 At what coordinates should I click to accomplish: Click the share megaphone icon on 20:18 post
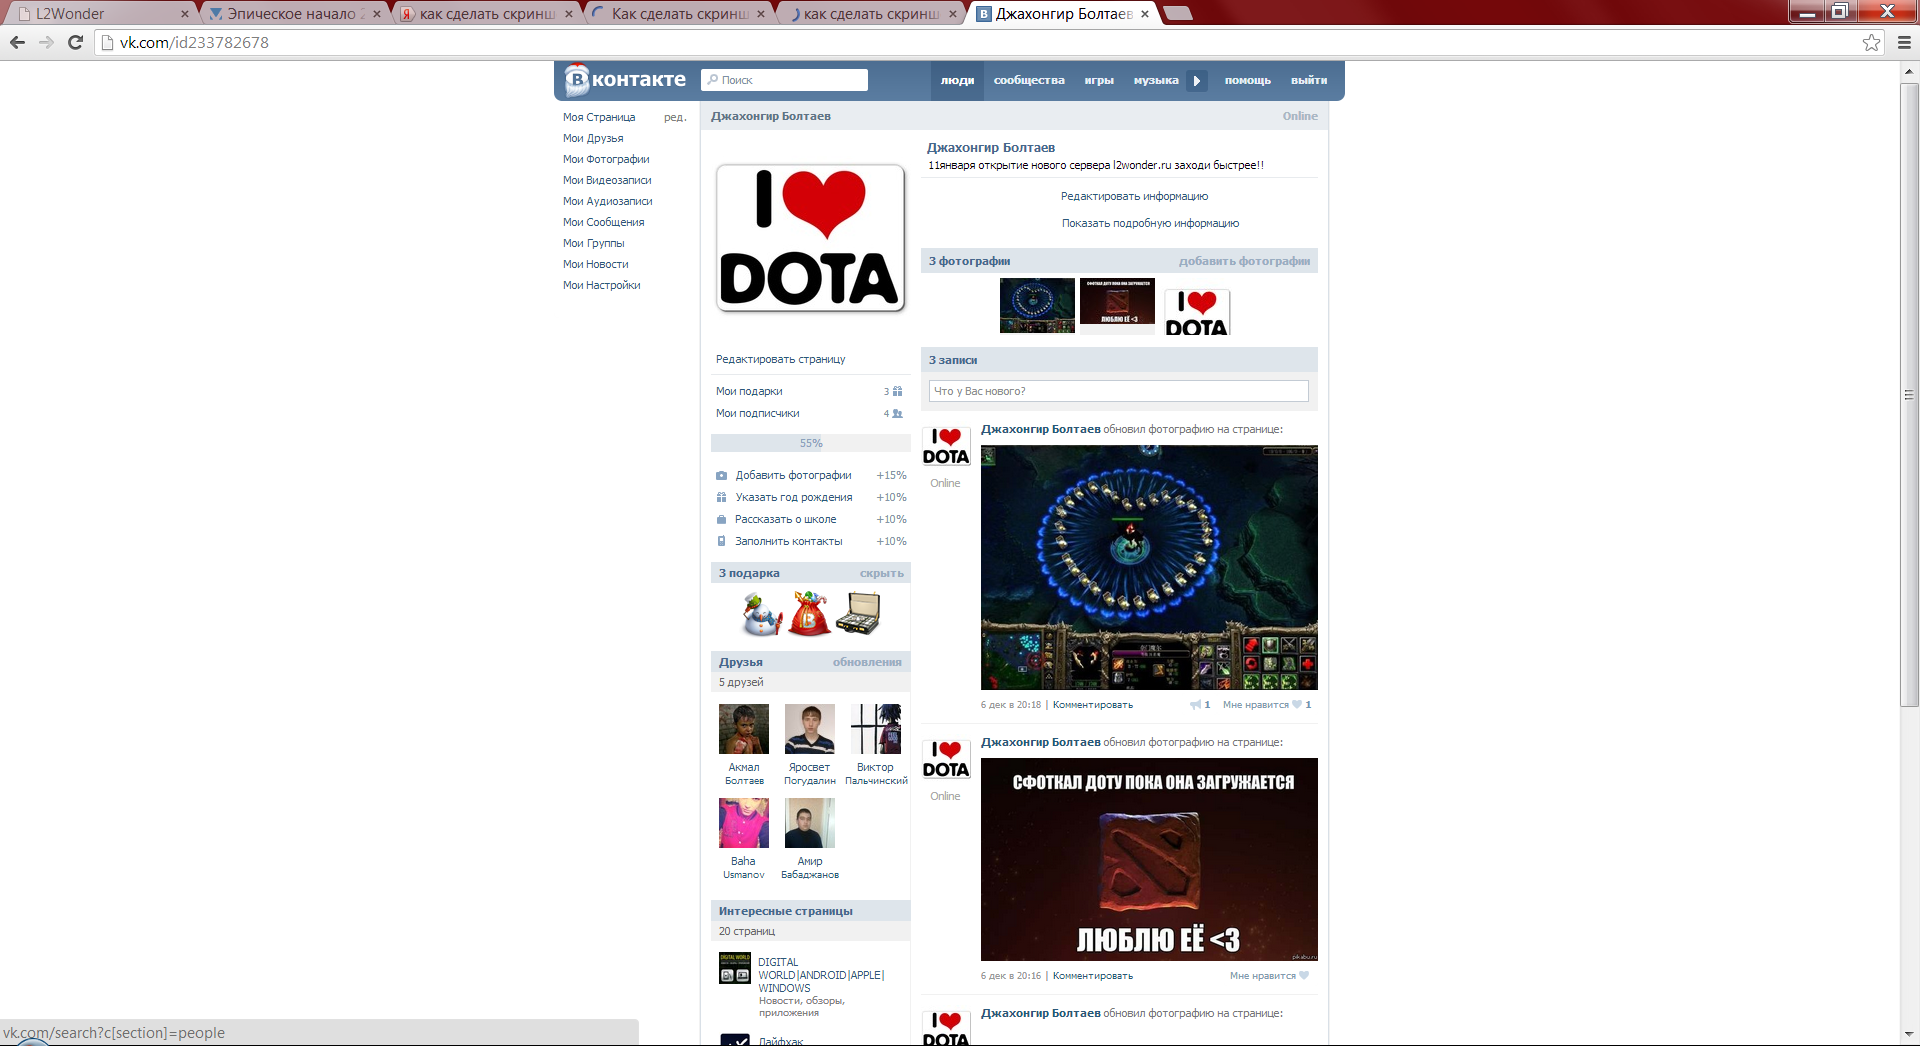tap(1195, 705)
